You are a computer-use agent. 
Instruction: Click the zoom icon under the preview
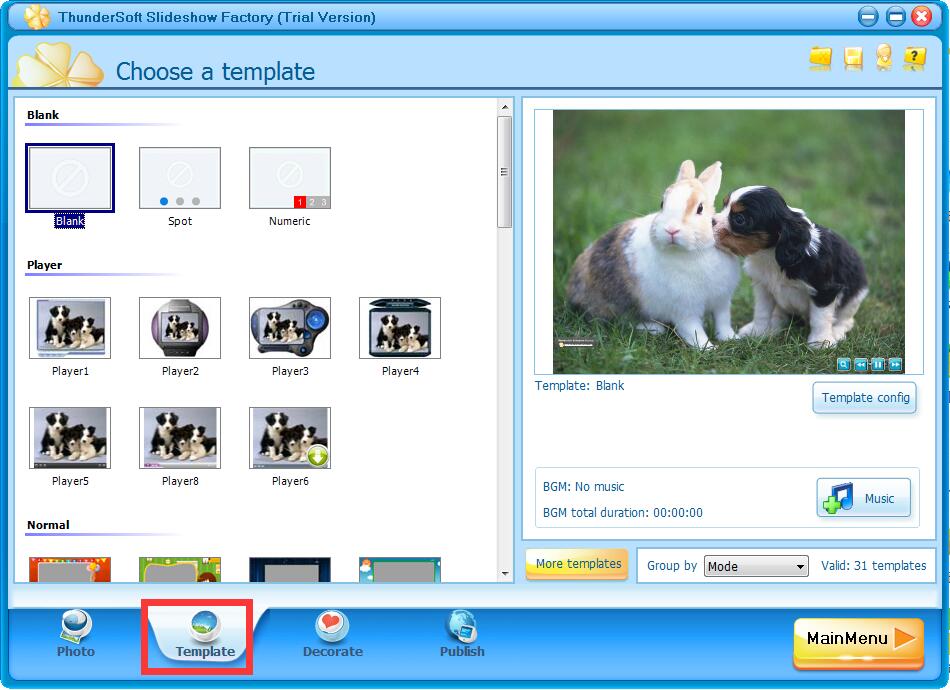(x=843, y=364)
